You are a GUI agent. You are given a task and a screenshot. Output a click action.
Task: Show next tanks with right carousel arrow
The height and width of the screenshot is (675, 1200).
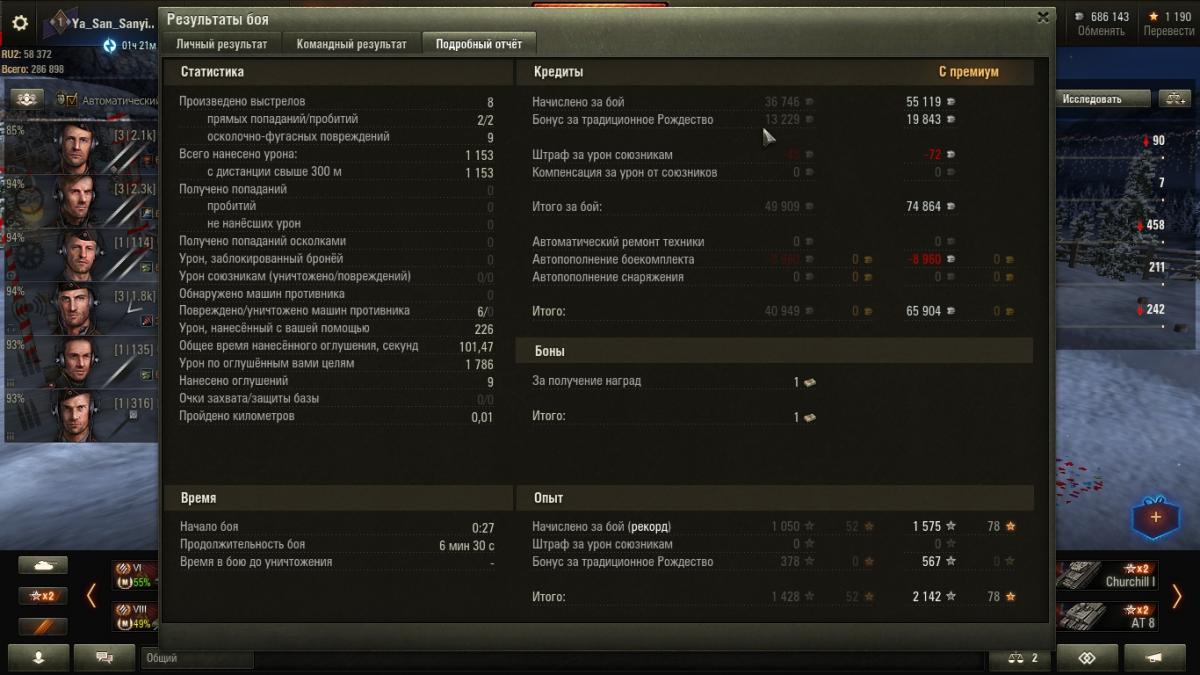point(1177,597)
